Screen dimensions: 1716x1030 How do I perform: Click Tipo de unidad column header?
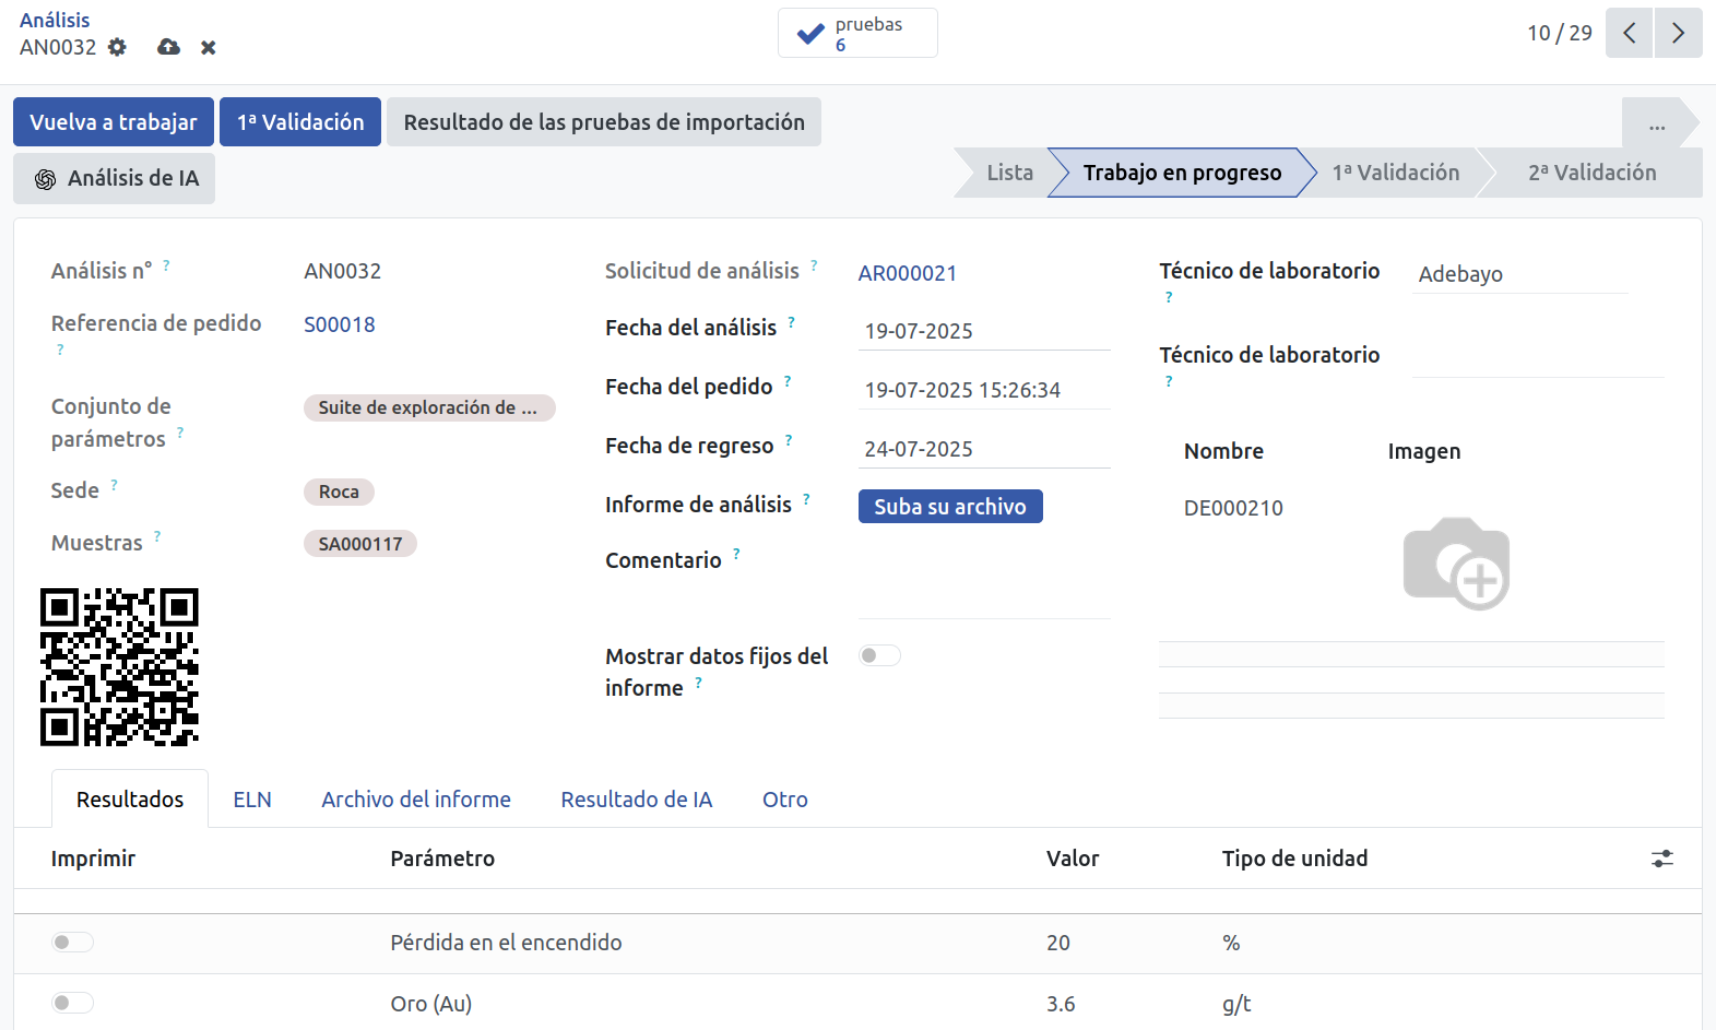(1294, 858)
